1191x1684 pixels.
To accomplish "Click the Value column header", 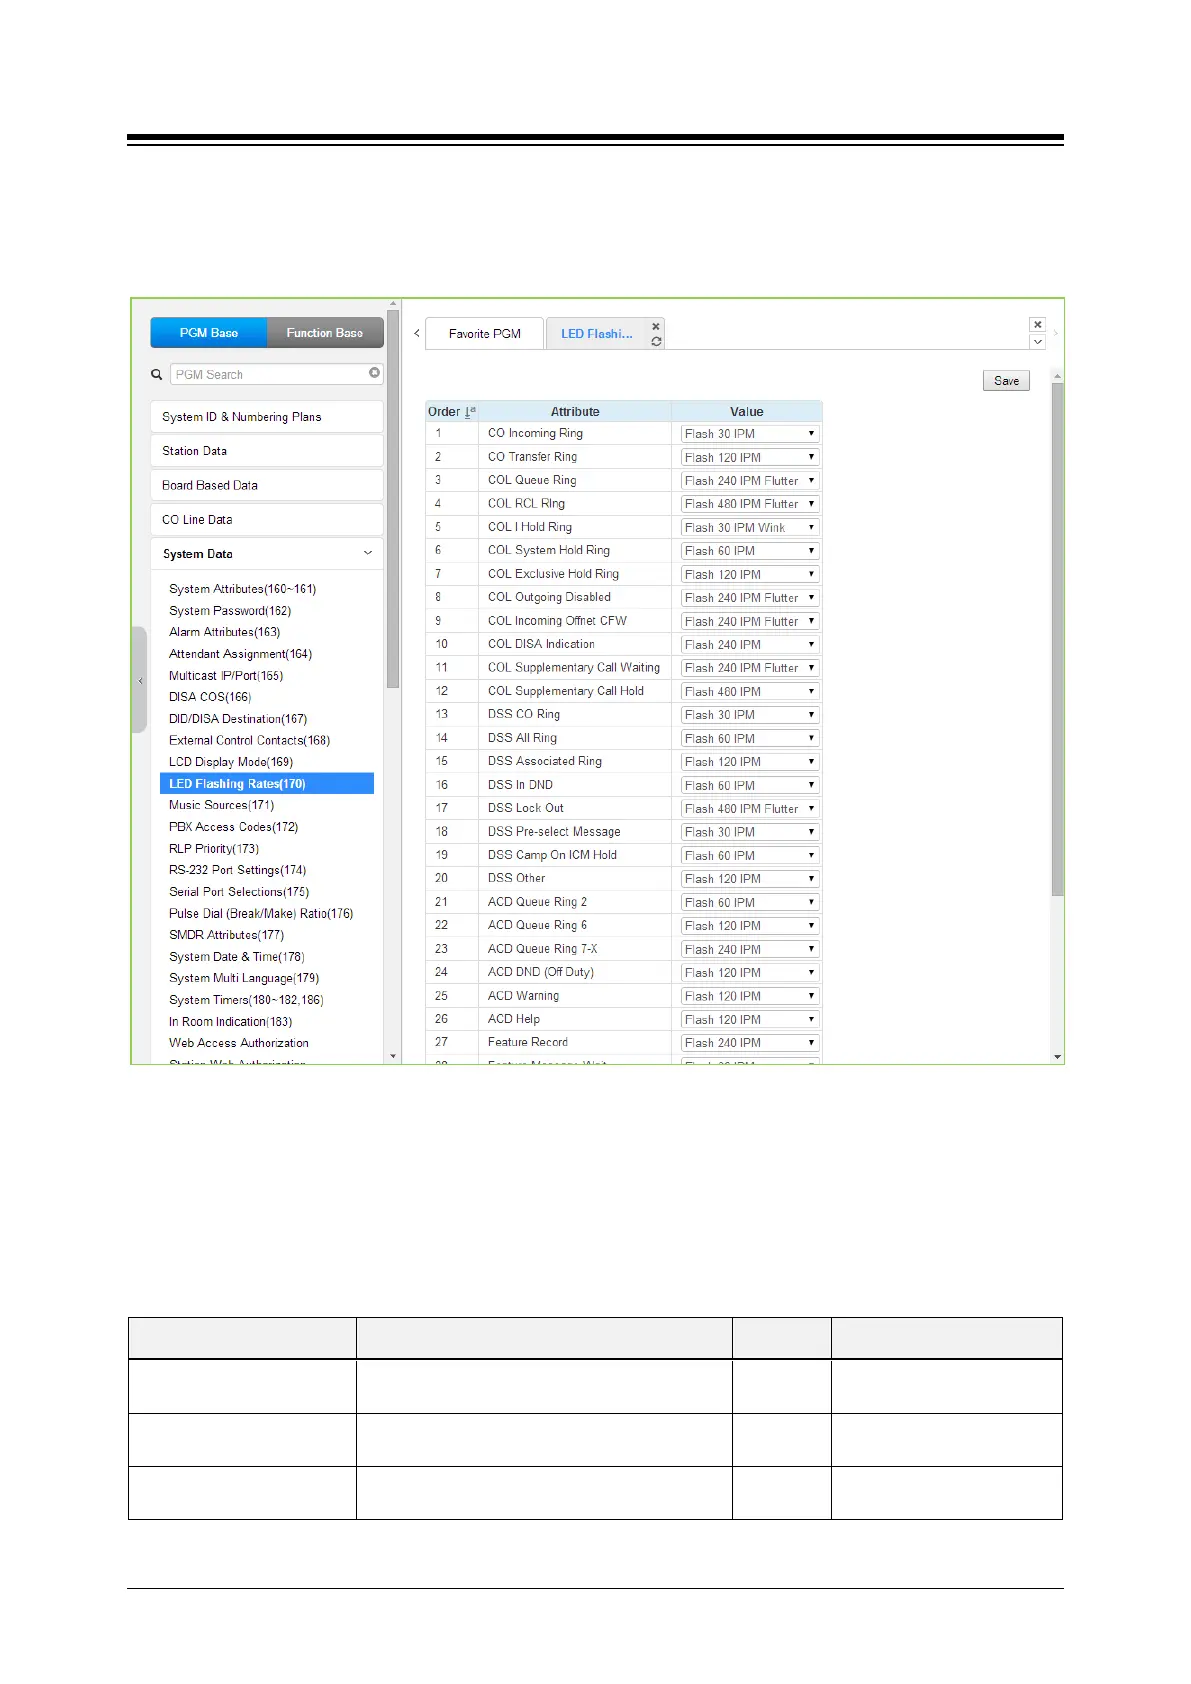I will (x=747, y=412).
